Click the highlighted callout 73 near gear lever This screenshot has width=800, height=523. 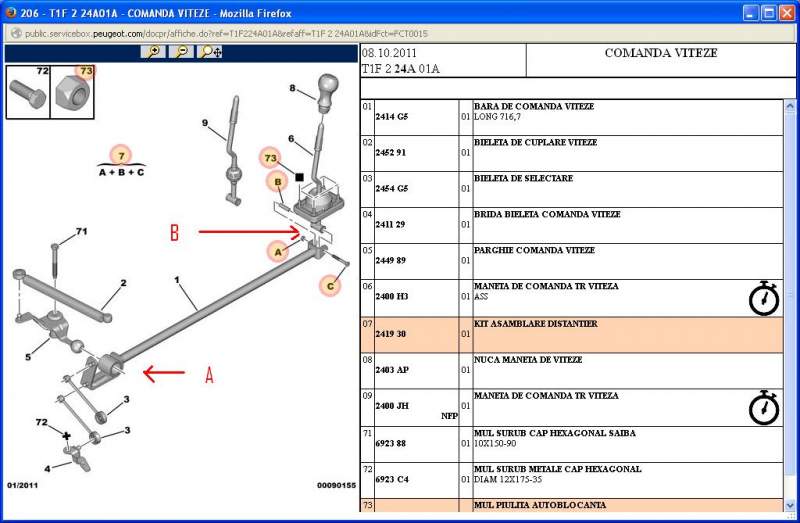270,158
